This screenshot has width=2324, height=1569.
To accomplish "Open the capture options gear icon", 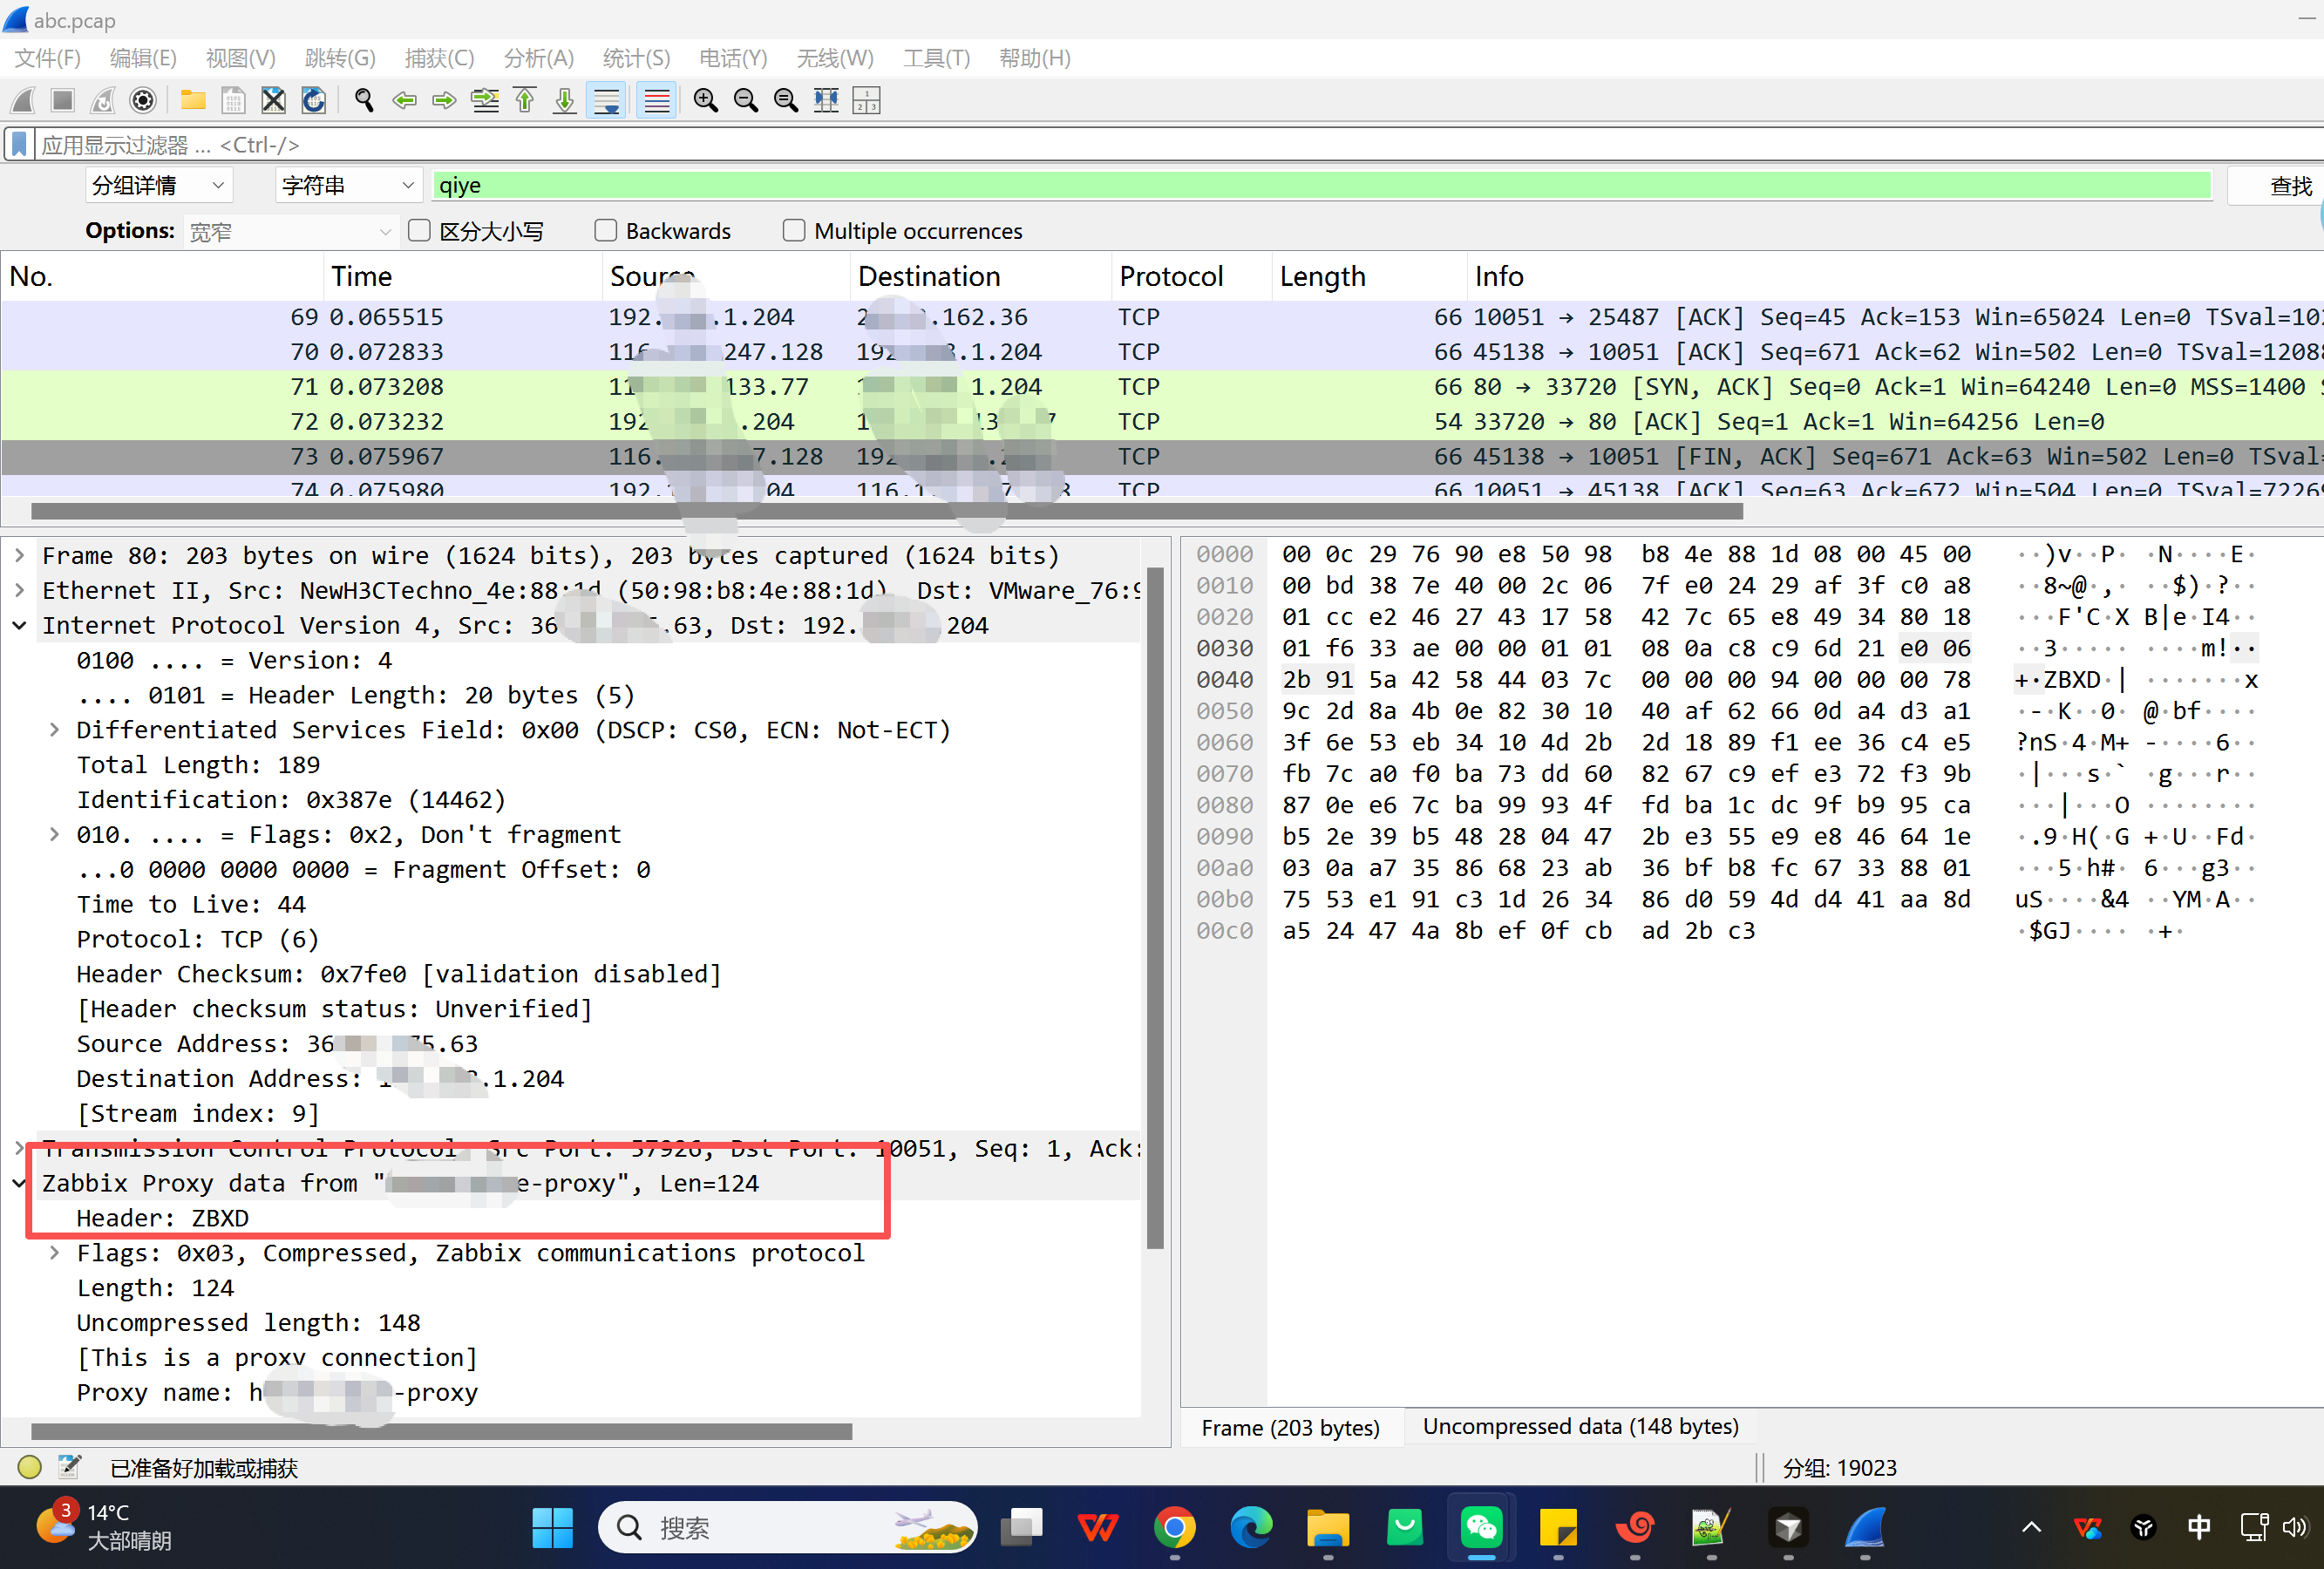I will pos(144,100).
